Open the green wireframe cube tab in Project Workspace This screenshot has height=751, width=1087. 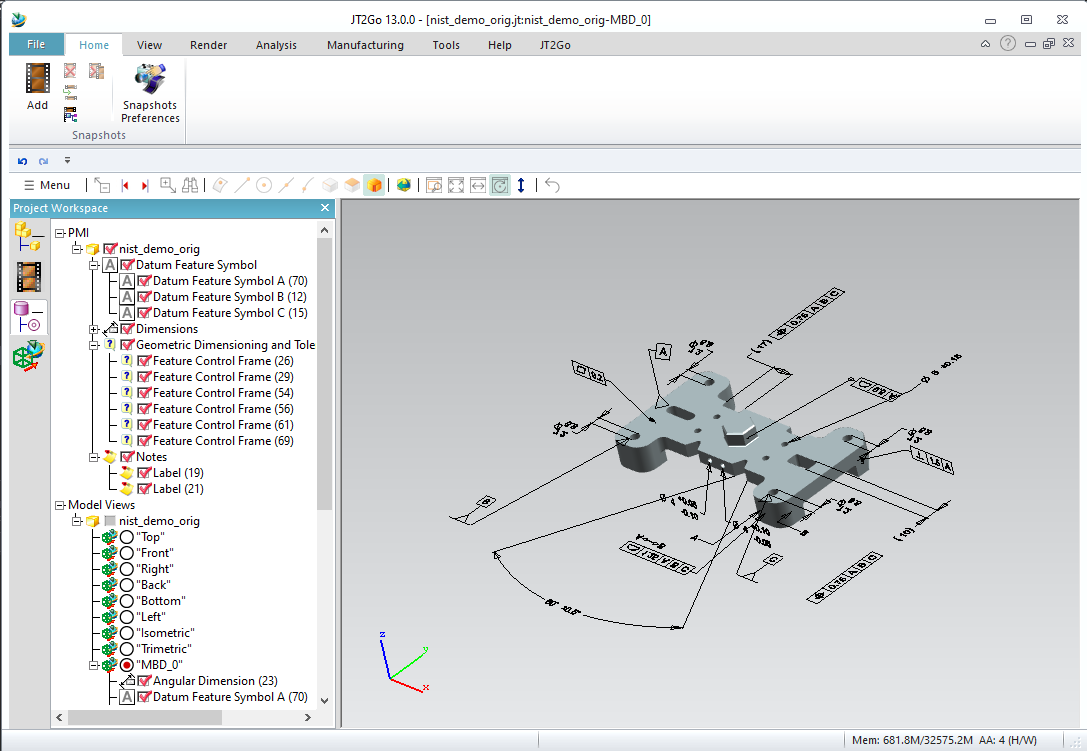28,356
